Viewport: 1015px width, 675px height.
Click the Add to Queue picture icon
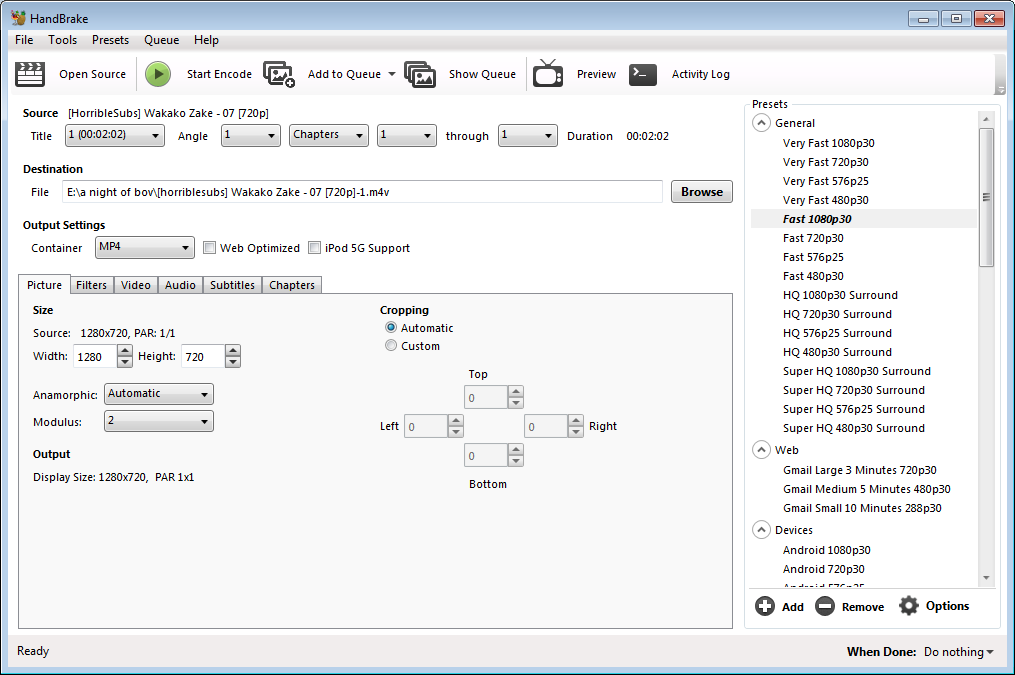pyautogui.click(x=279, y=74)
